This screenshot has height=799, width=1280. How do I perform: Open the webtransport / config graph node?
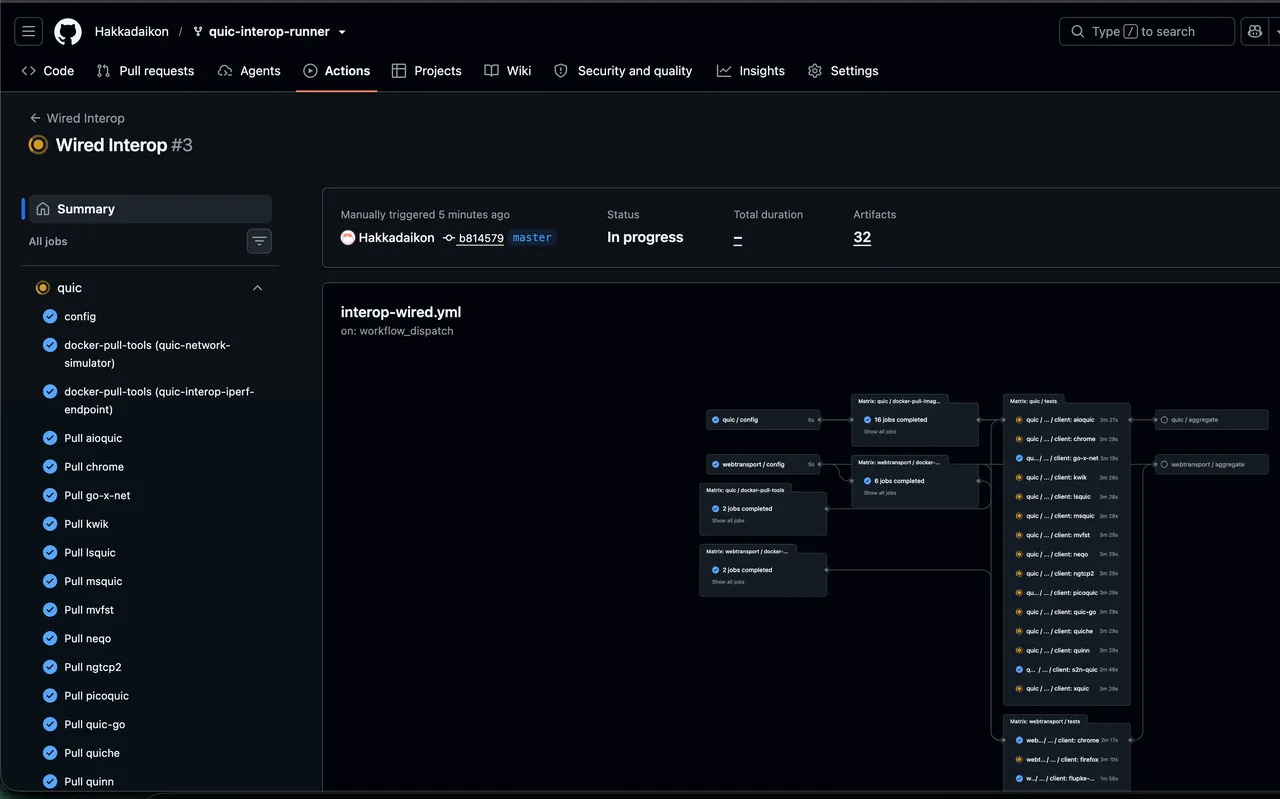762,464
